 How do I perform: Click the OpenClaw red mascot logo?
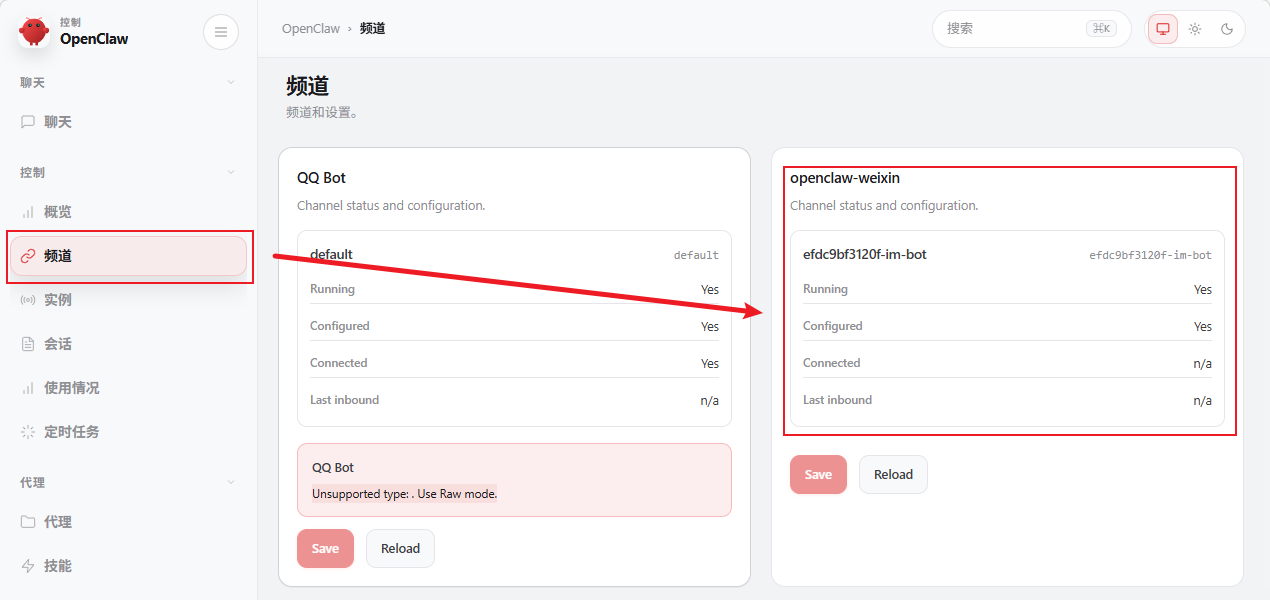click(x=34, y=32)
